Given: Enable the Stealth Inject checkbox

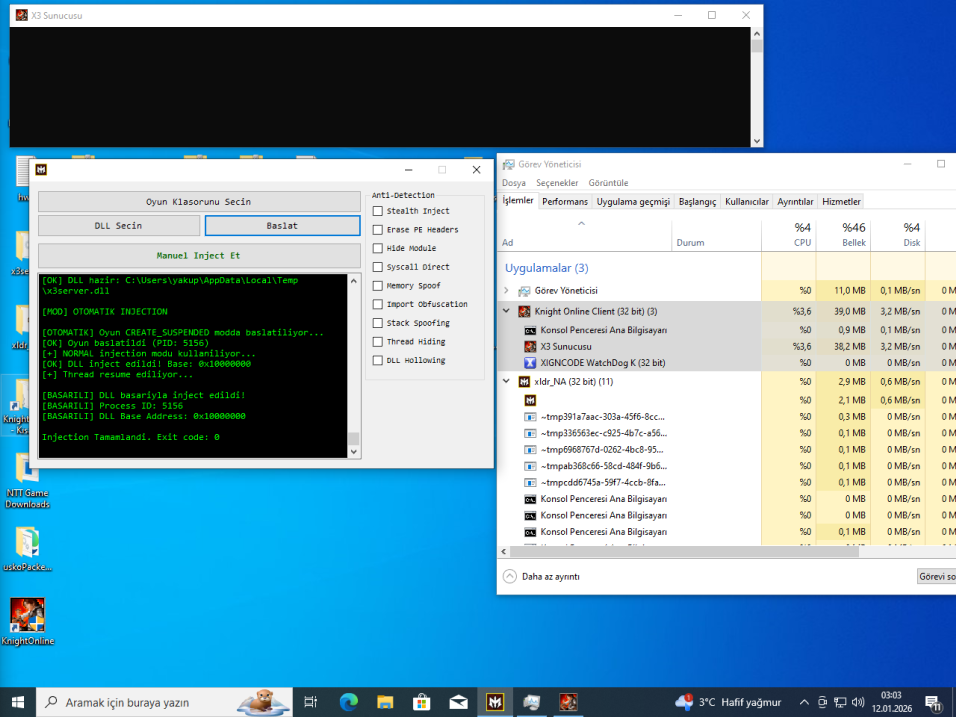Looking at the screenshot, I should tap(378, 211).
